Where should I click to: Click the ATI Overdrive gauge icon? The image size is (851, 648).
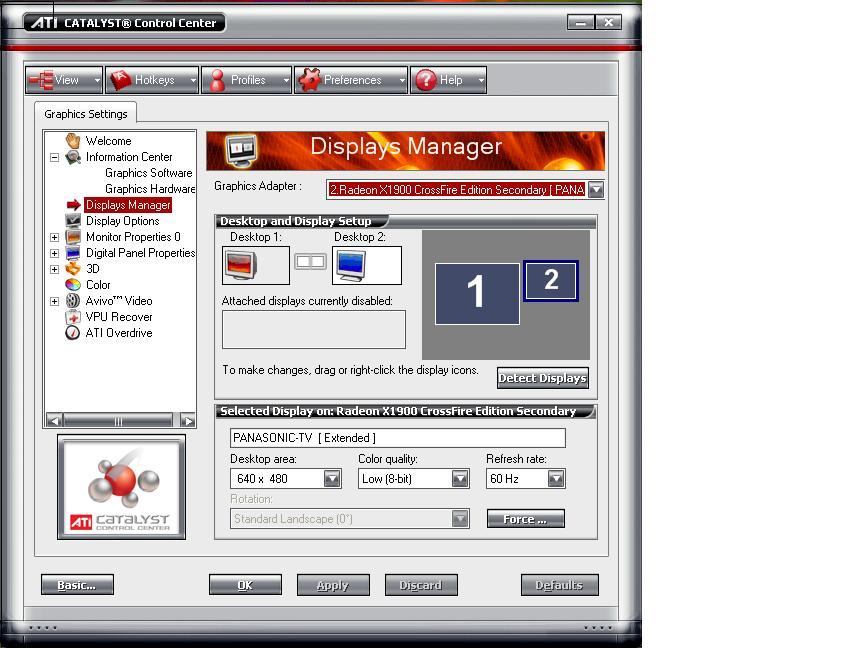tap(73, 333)
